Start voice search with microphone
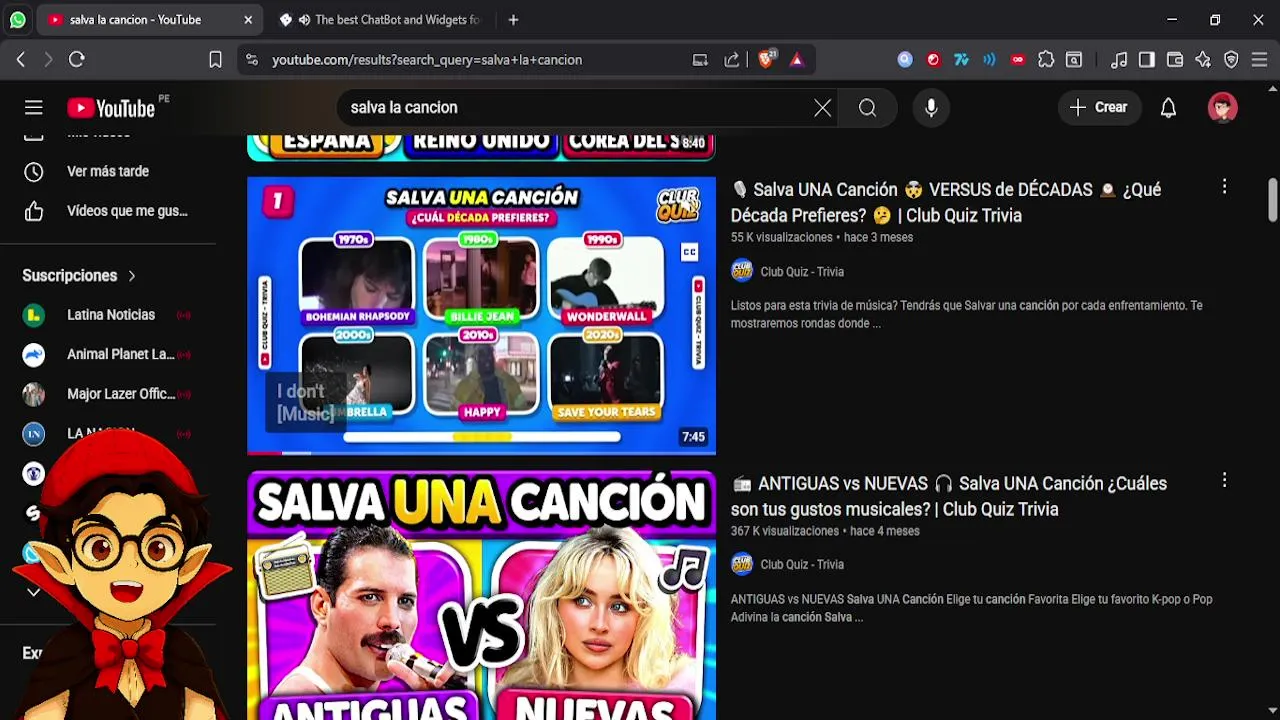 (x=931, y=108)
